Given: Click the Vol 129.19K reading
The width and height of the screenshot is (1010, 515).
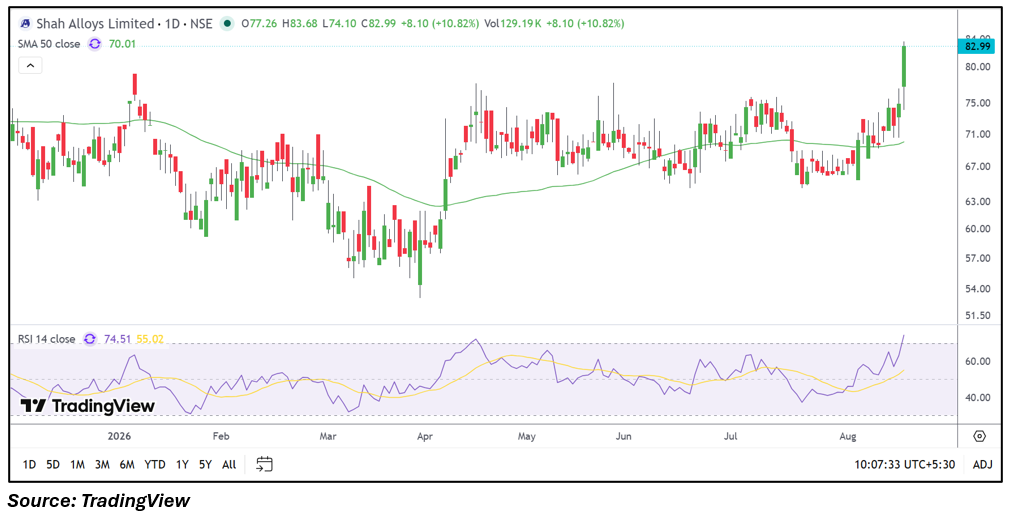Looking at the screenshot, I should click(513, 24).
